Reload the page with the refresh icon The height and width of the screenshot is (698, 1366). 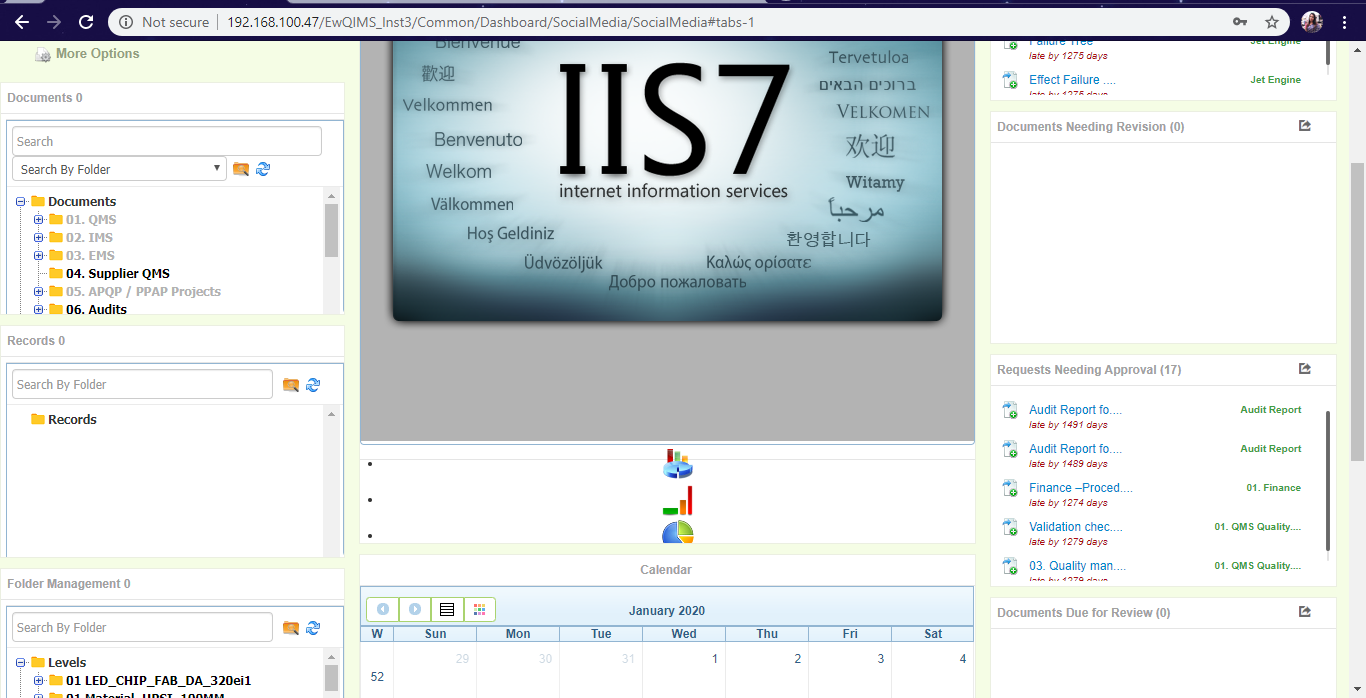click(86, 21)
